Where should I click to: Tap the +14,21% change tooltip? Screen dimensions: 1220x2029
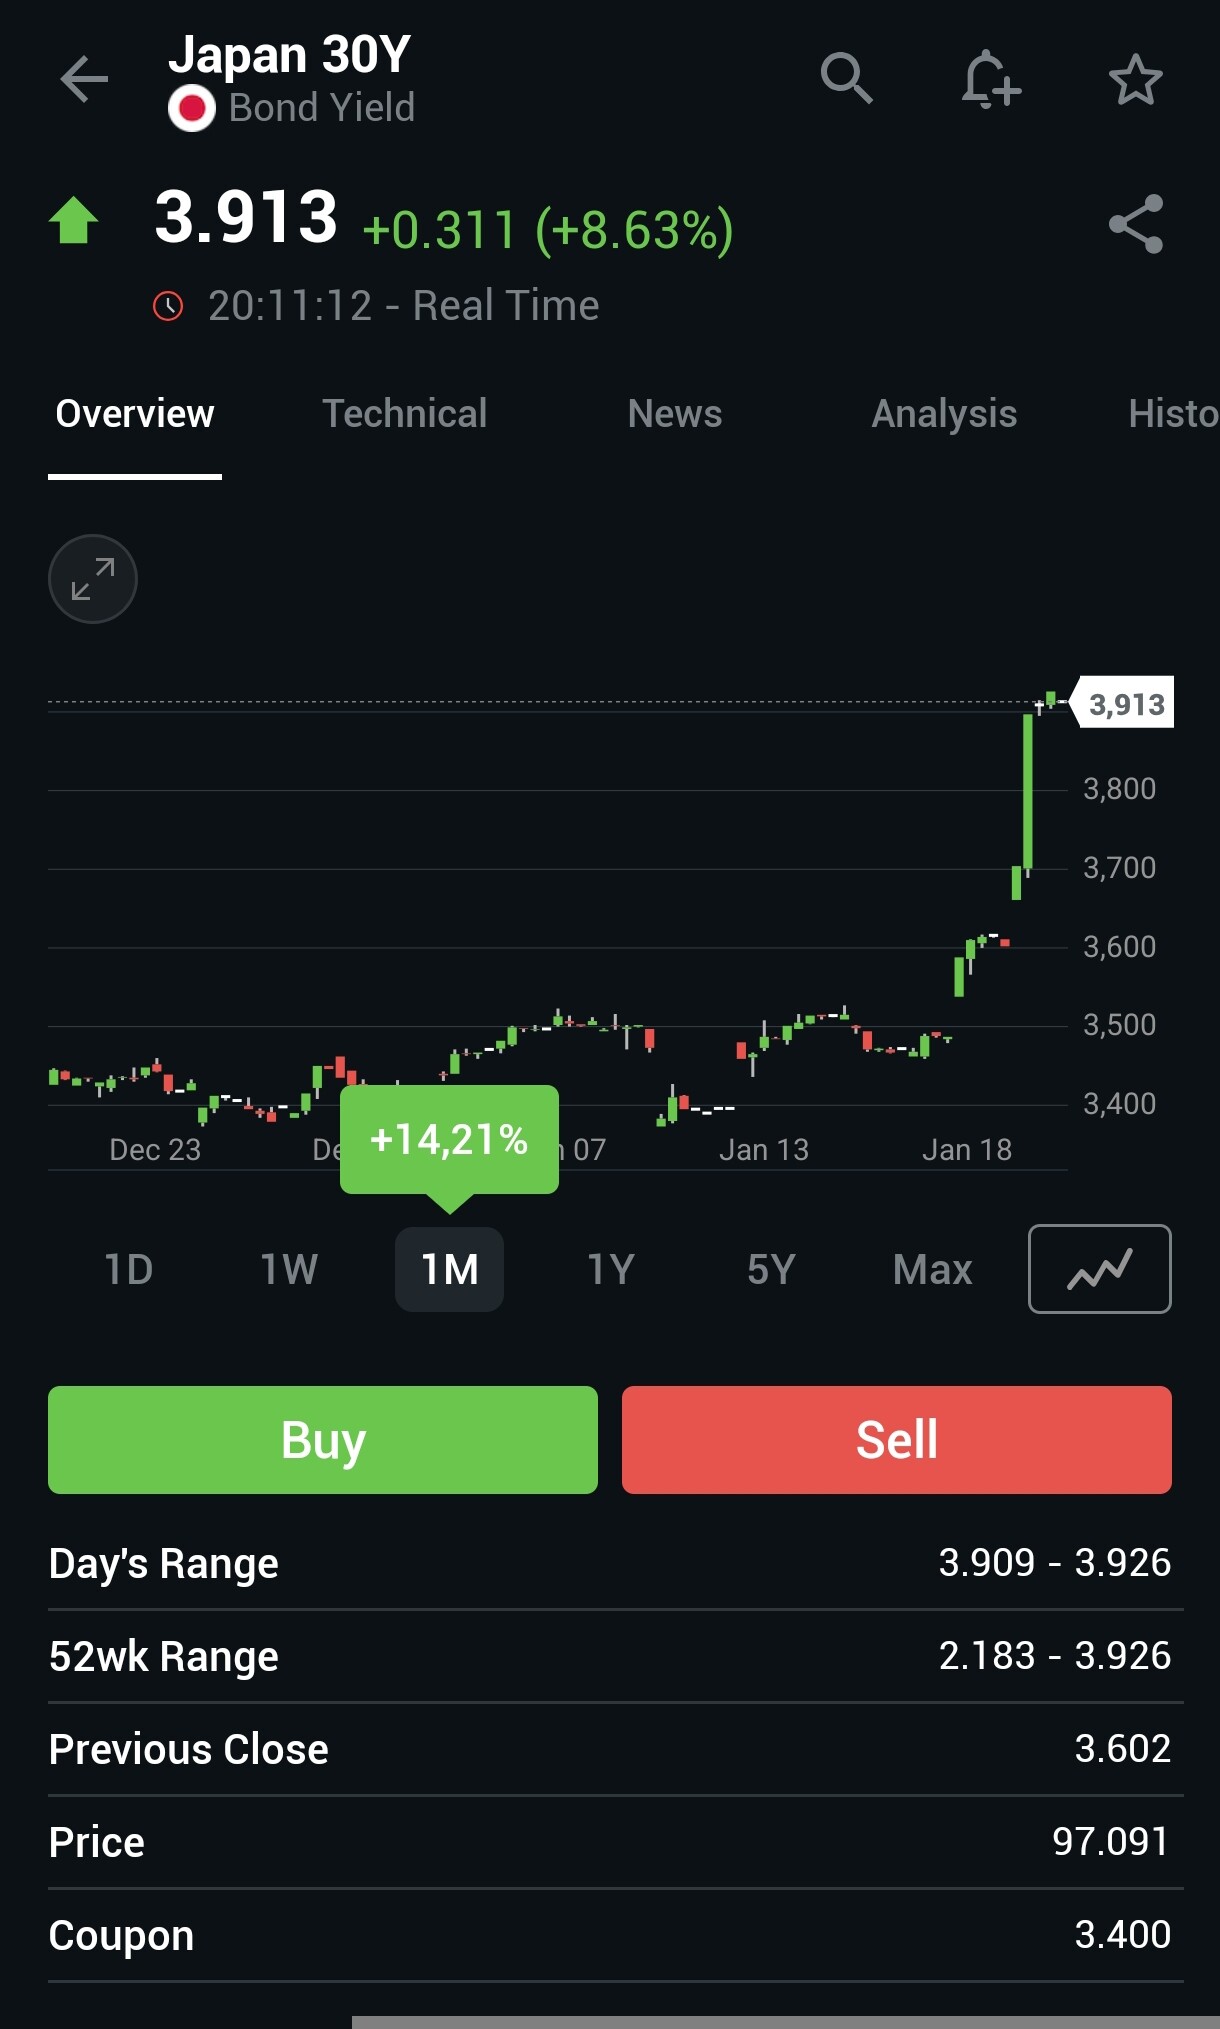449,1139
